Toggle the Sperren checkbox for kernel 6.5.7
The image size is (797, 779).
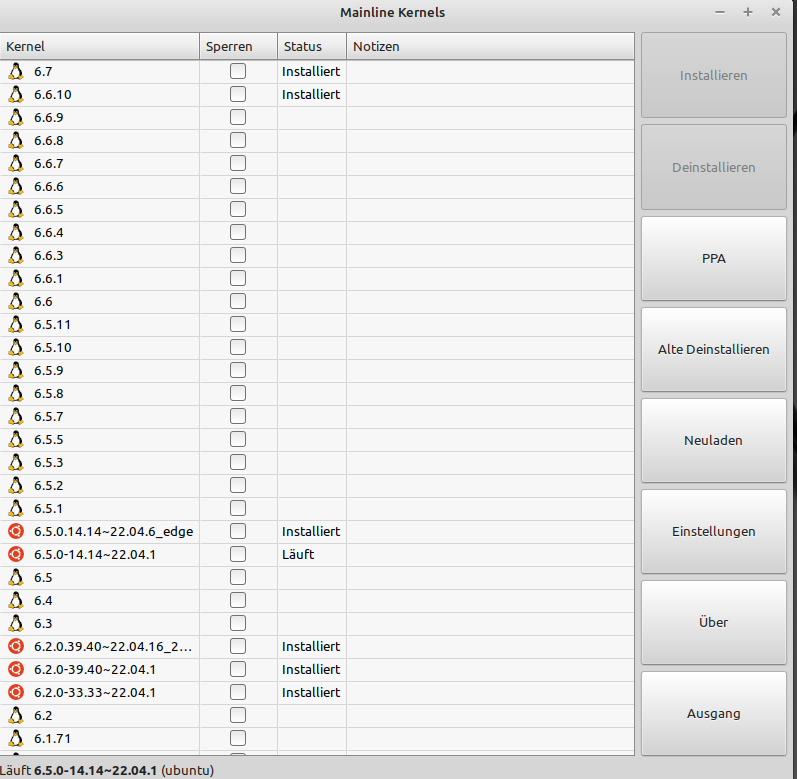point(238,416)
